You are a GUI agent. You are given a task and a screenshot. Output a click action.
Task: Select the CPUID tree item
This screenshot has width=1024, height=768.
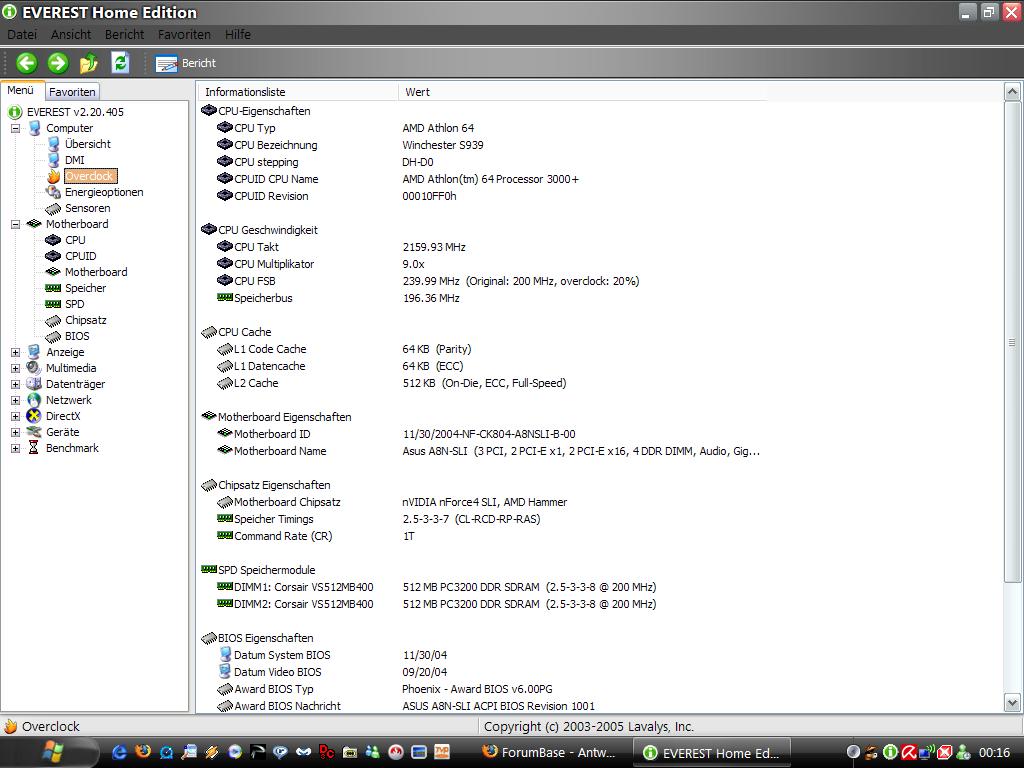(80, 256)
